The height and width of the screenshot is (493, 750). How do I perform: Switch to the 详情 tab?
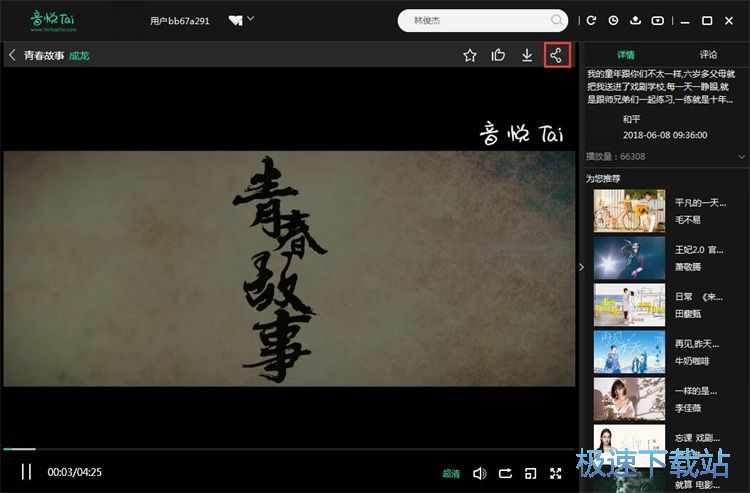pos(626,55)
